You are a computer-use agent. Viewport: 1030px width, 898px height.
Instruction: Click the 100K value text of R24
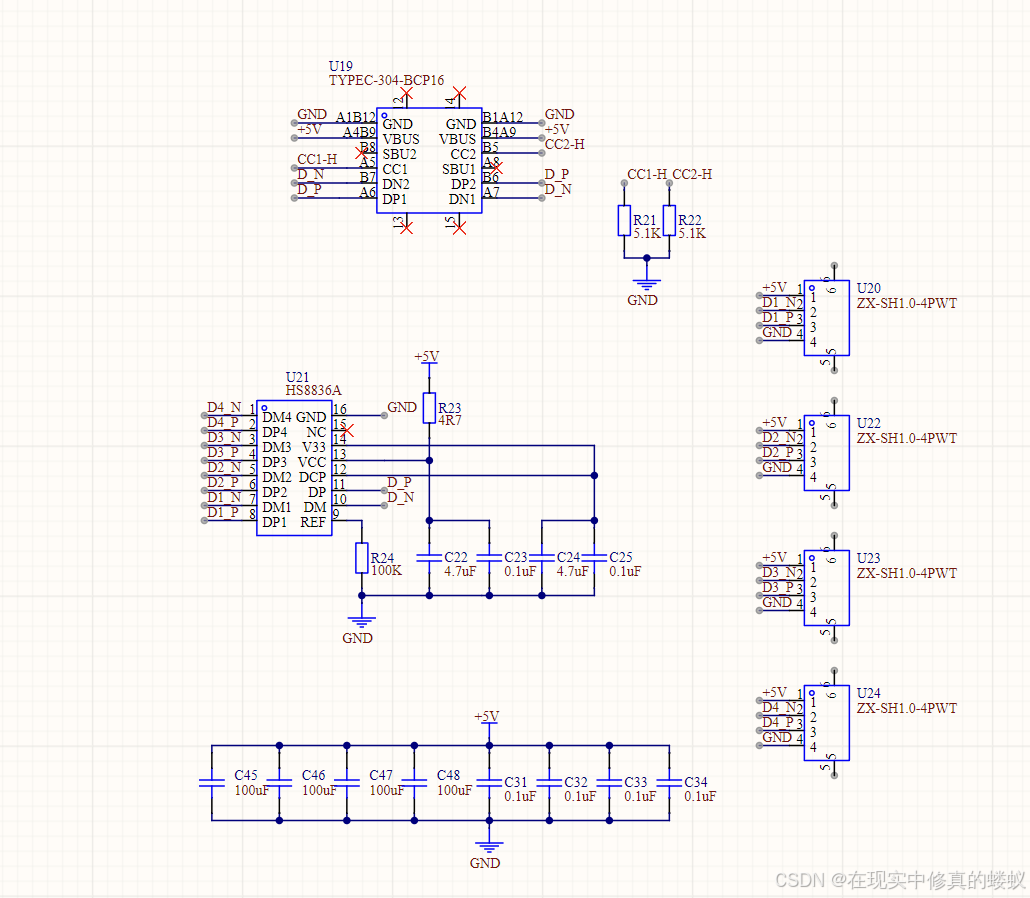point(386,570)
